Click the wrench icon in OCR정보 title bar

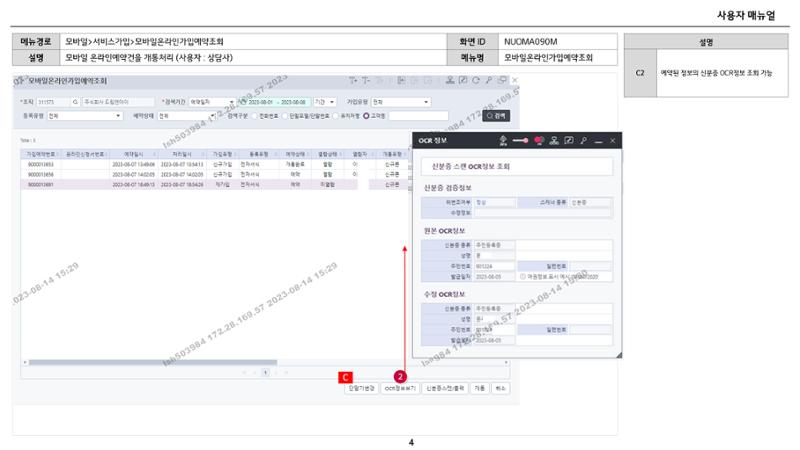[x=583, y=140]
